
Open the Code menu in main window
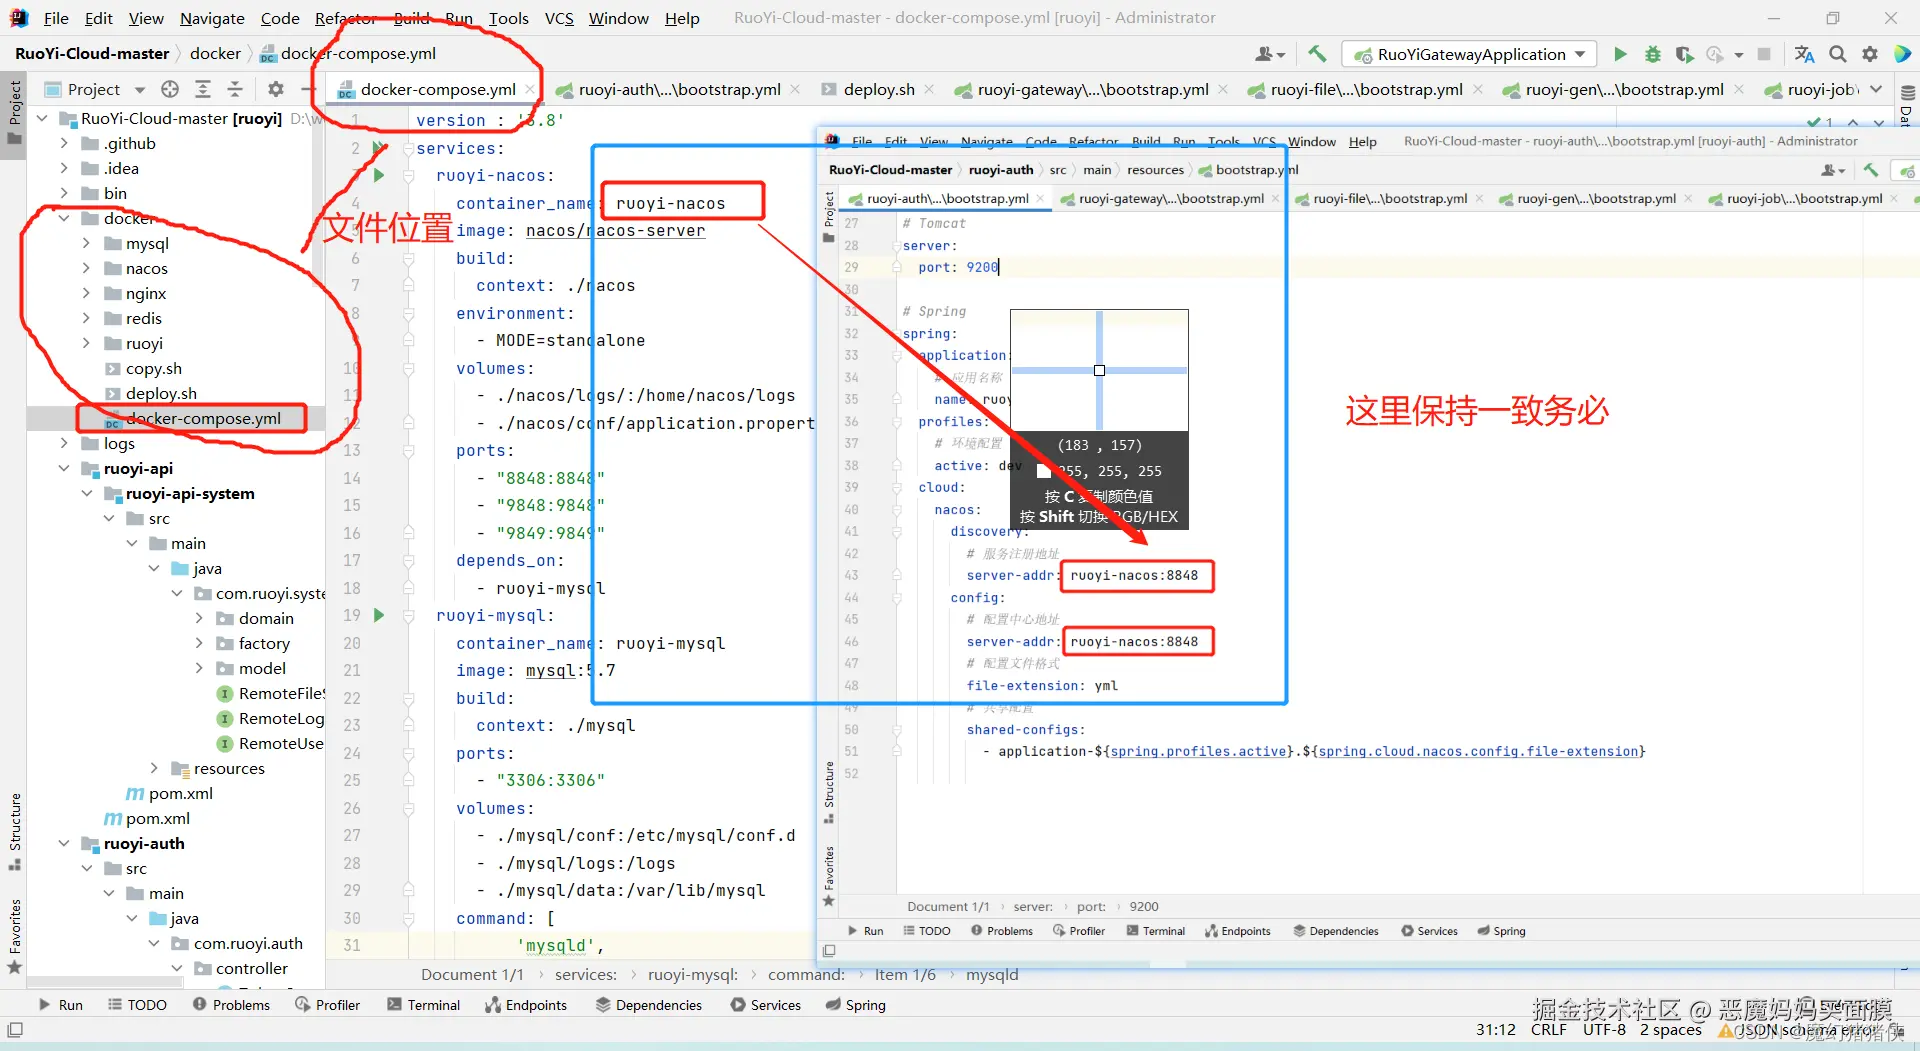coord(280,18)
